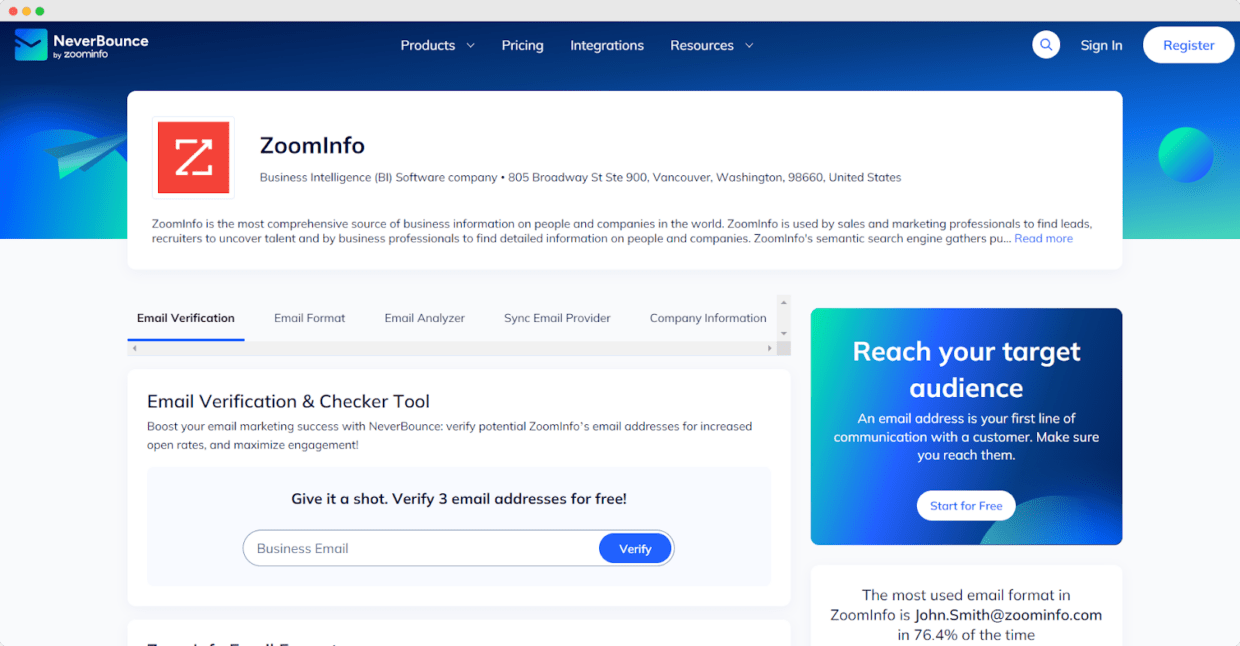Image resolution: width=1240 pixels, height=646 pixels.
Task: Click the tab strip scroll-down arrow
Action: pyautogui.click(x=784, y=333)
